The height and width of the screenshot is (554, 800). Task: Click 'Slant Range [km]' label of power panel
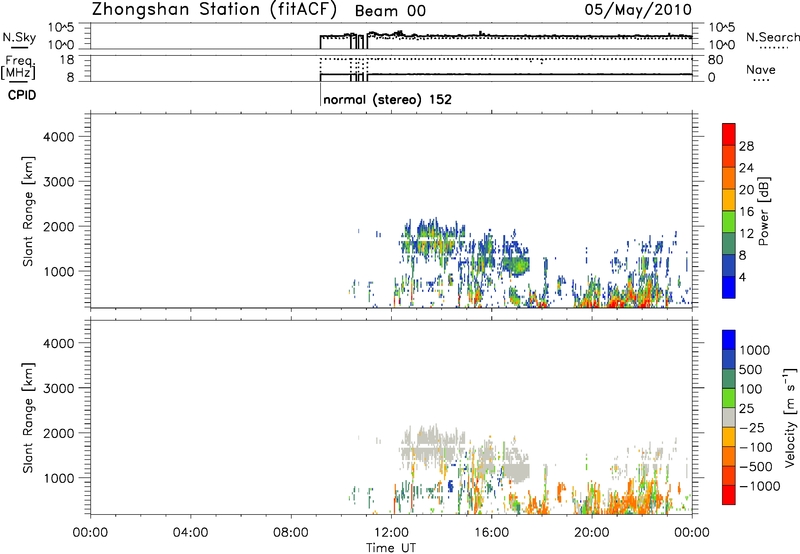tap(28, 211)
